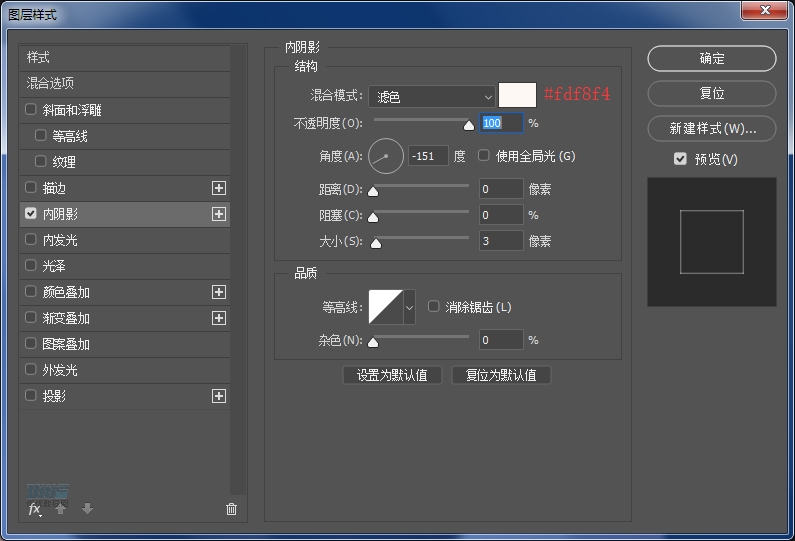Viewport: 795px width, 541px height.
Task: Delete effect using the trash icon
Action: [231, 509]
